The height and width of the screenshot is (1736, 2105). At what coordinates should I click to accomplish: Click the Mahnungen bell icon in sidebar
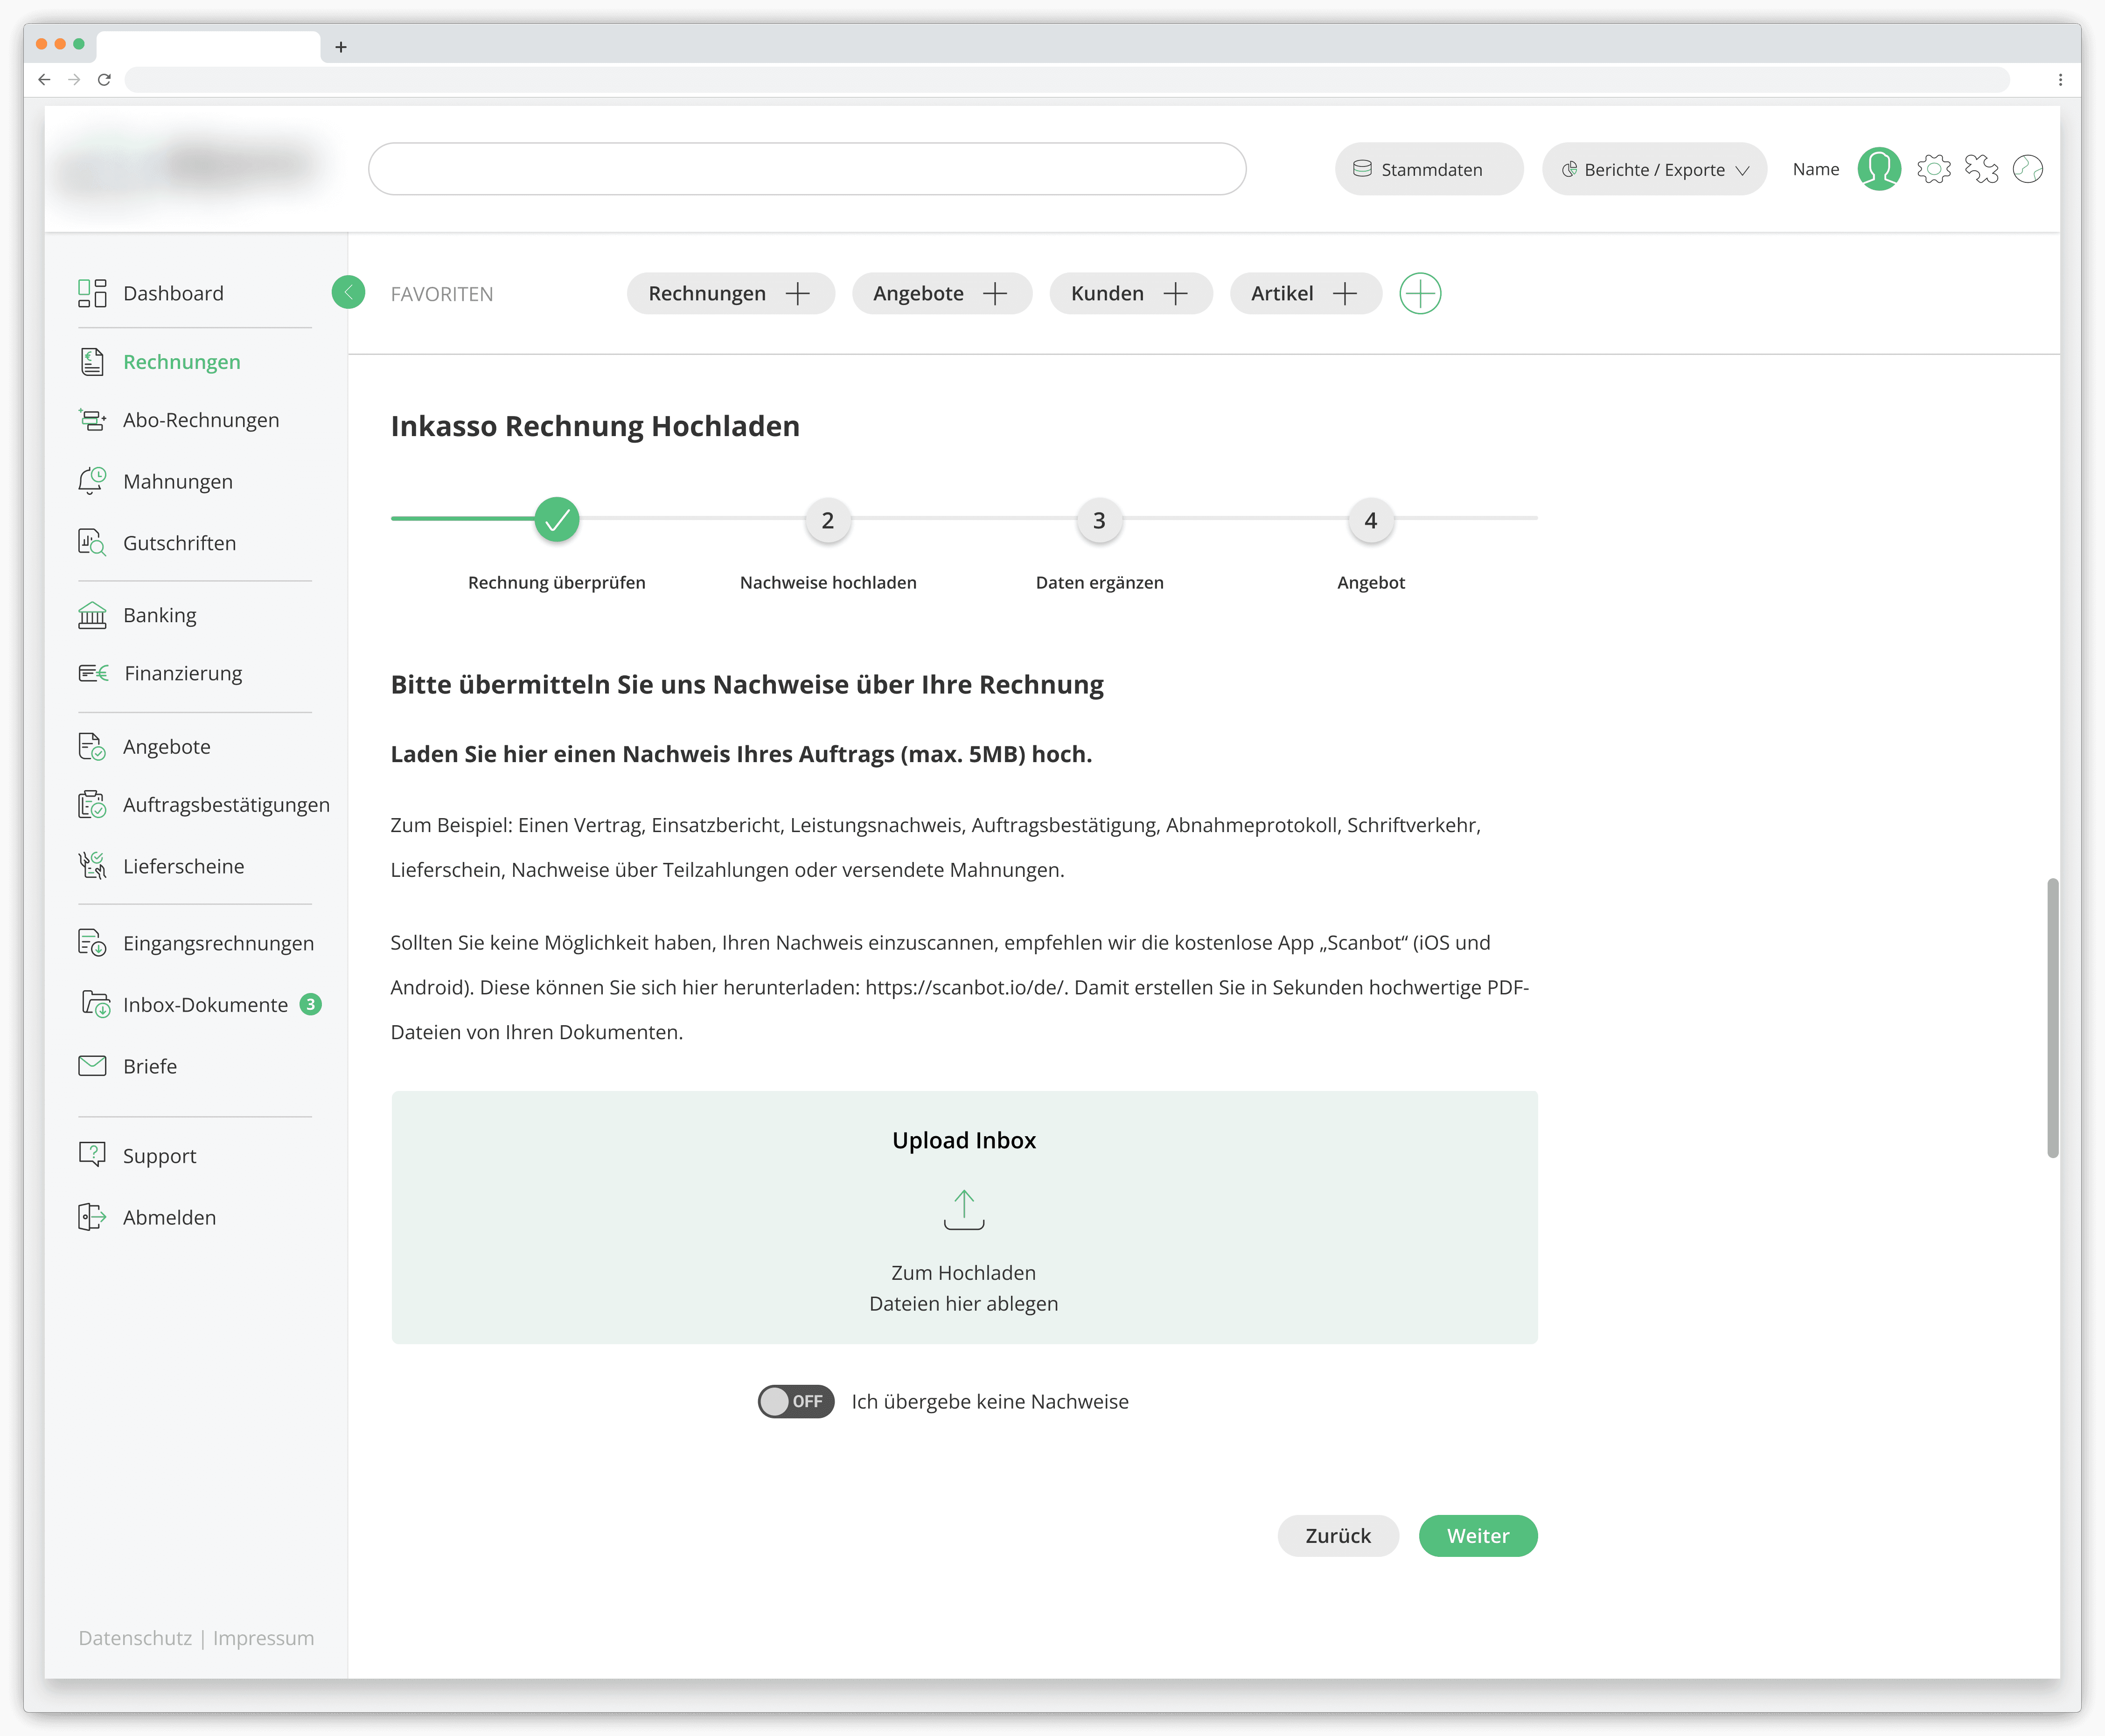coord(92,481)
